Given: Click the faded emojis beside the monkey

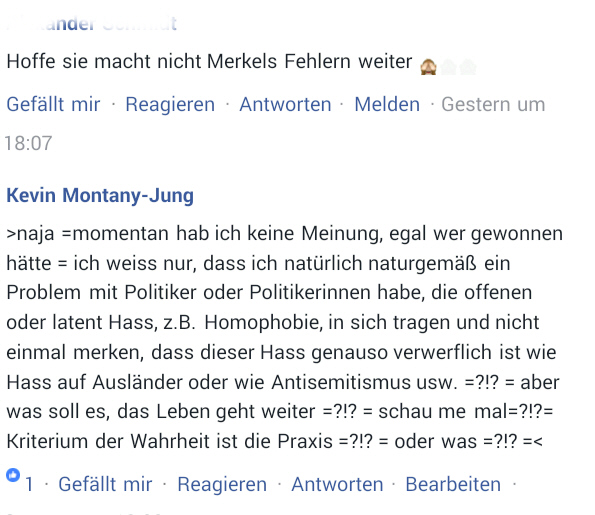Looking at the screenshot, I should (458, 68).
